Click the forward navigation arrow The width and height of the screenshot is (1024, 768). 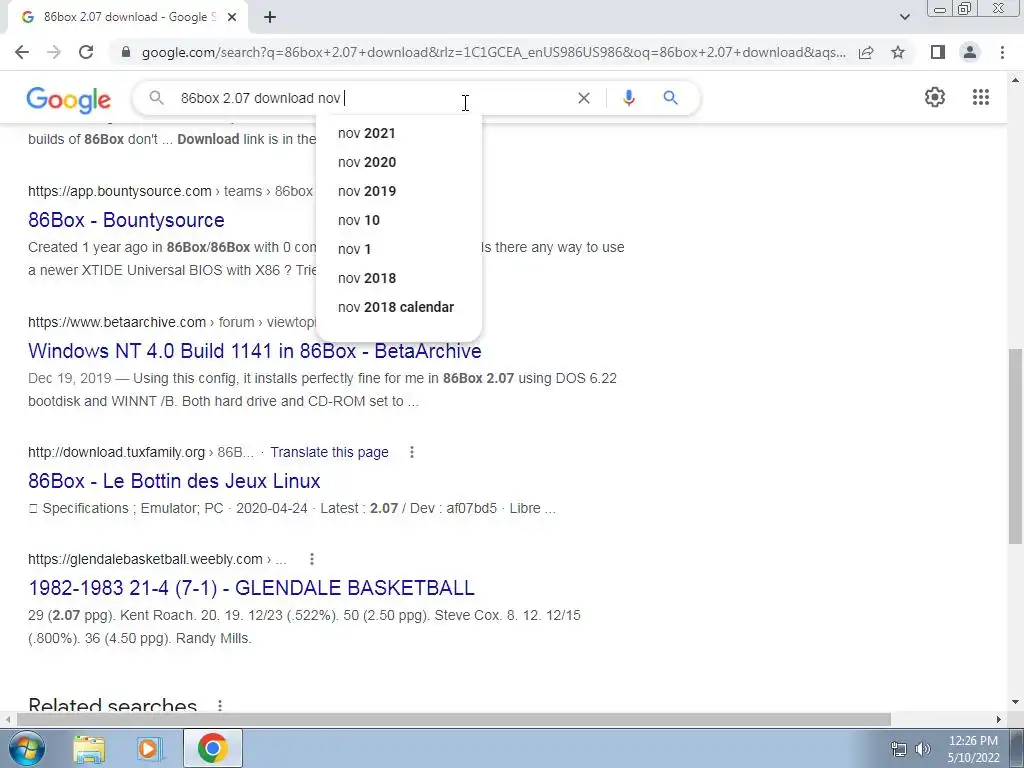pos(54,52)
